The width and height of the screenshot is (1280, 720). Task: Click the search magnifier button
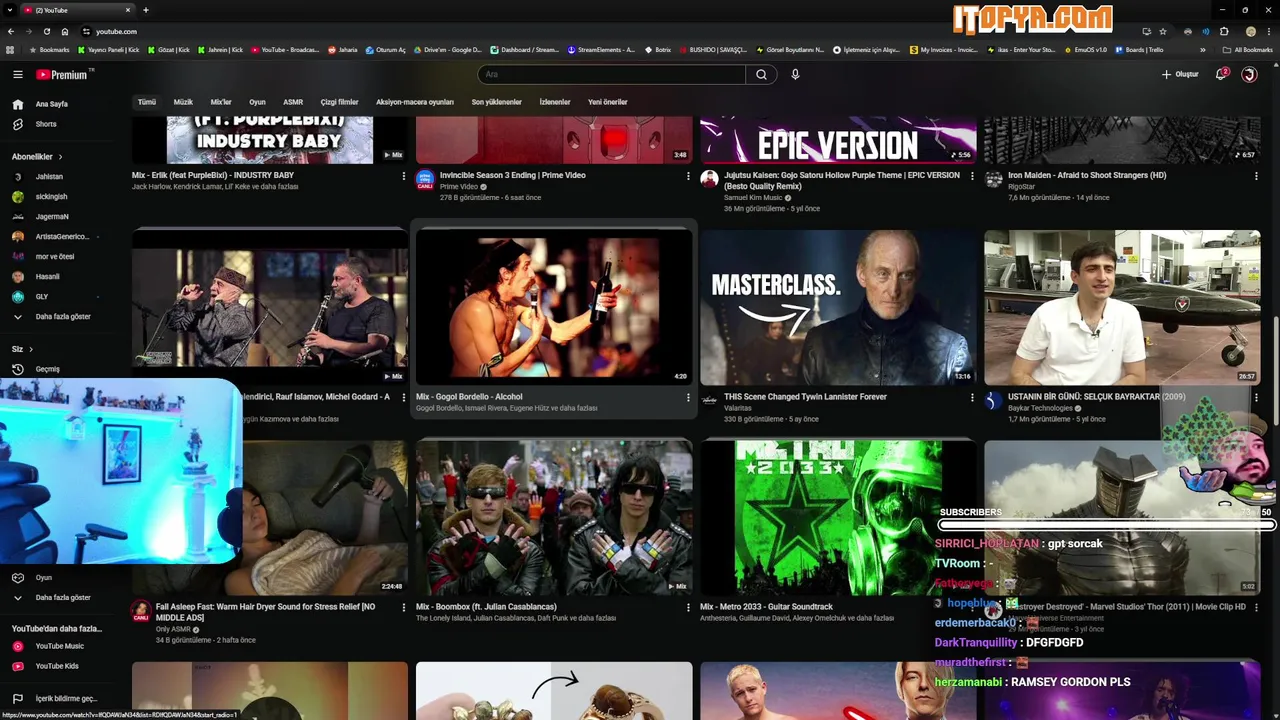click(x=761, y=74)
